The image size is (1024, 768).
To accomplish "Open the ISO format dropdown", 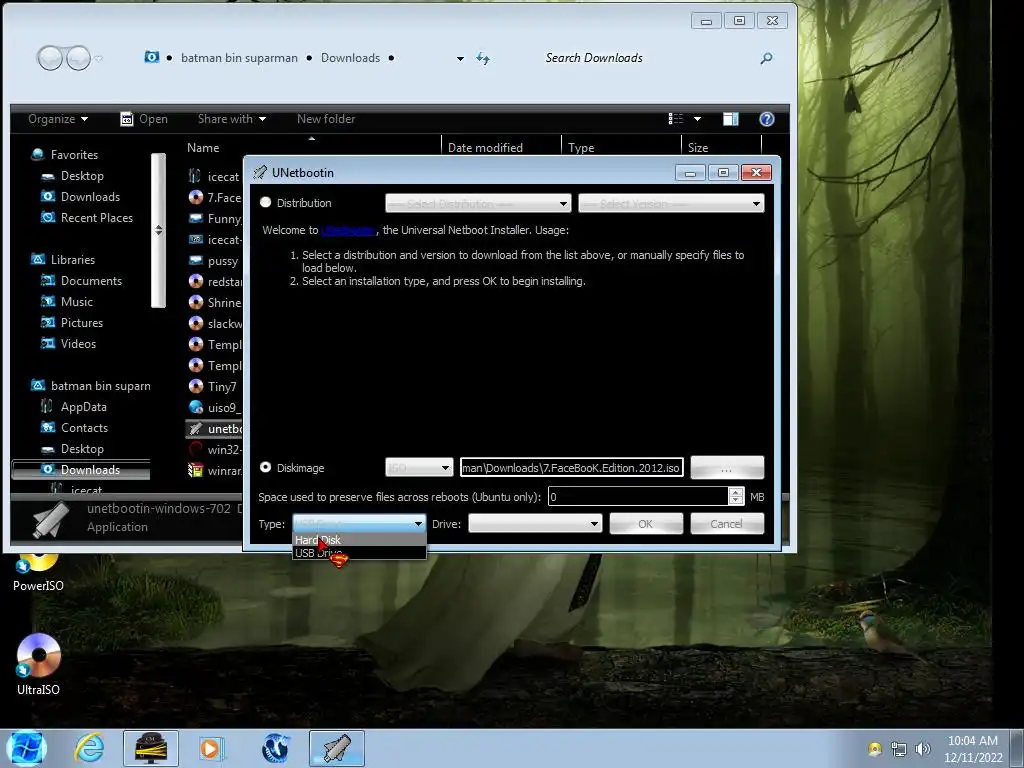I will (x=419, y=468).
